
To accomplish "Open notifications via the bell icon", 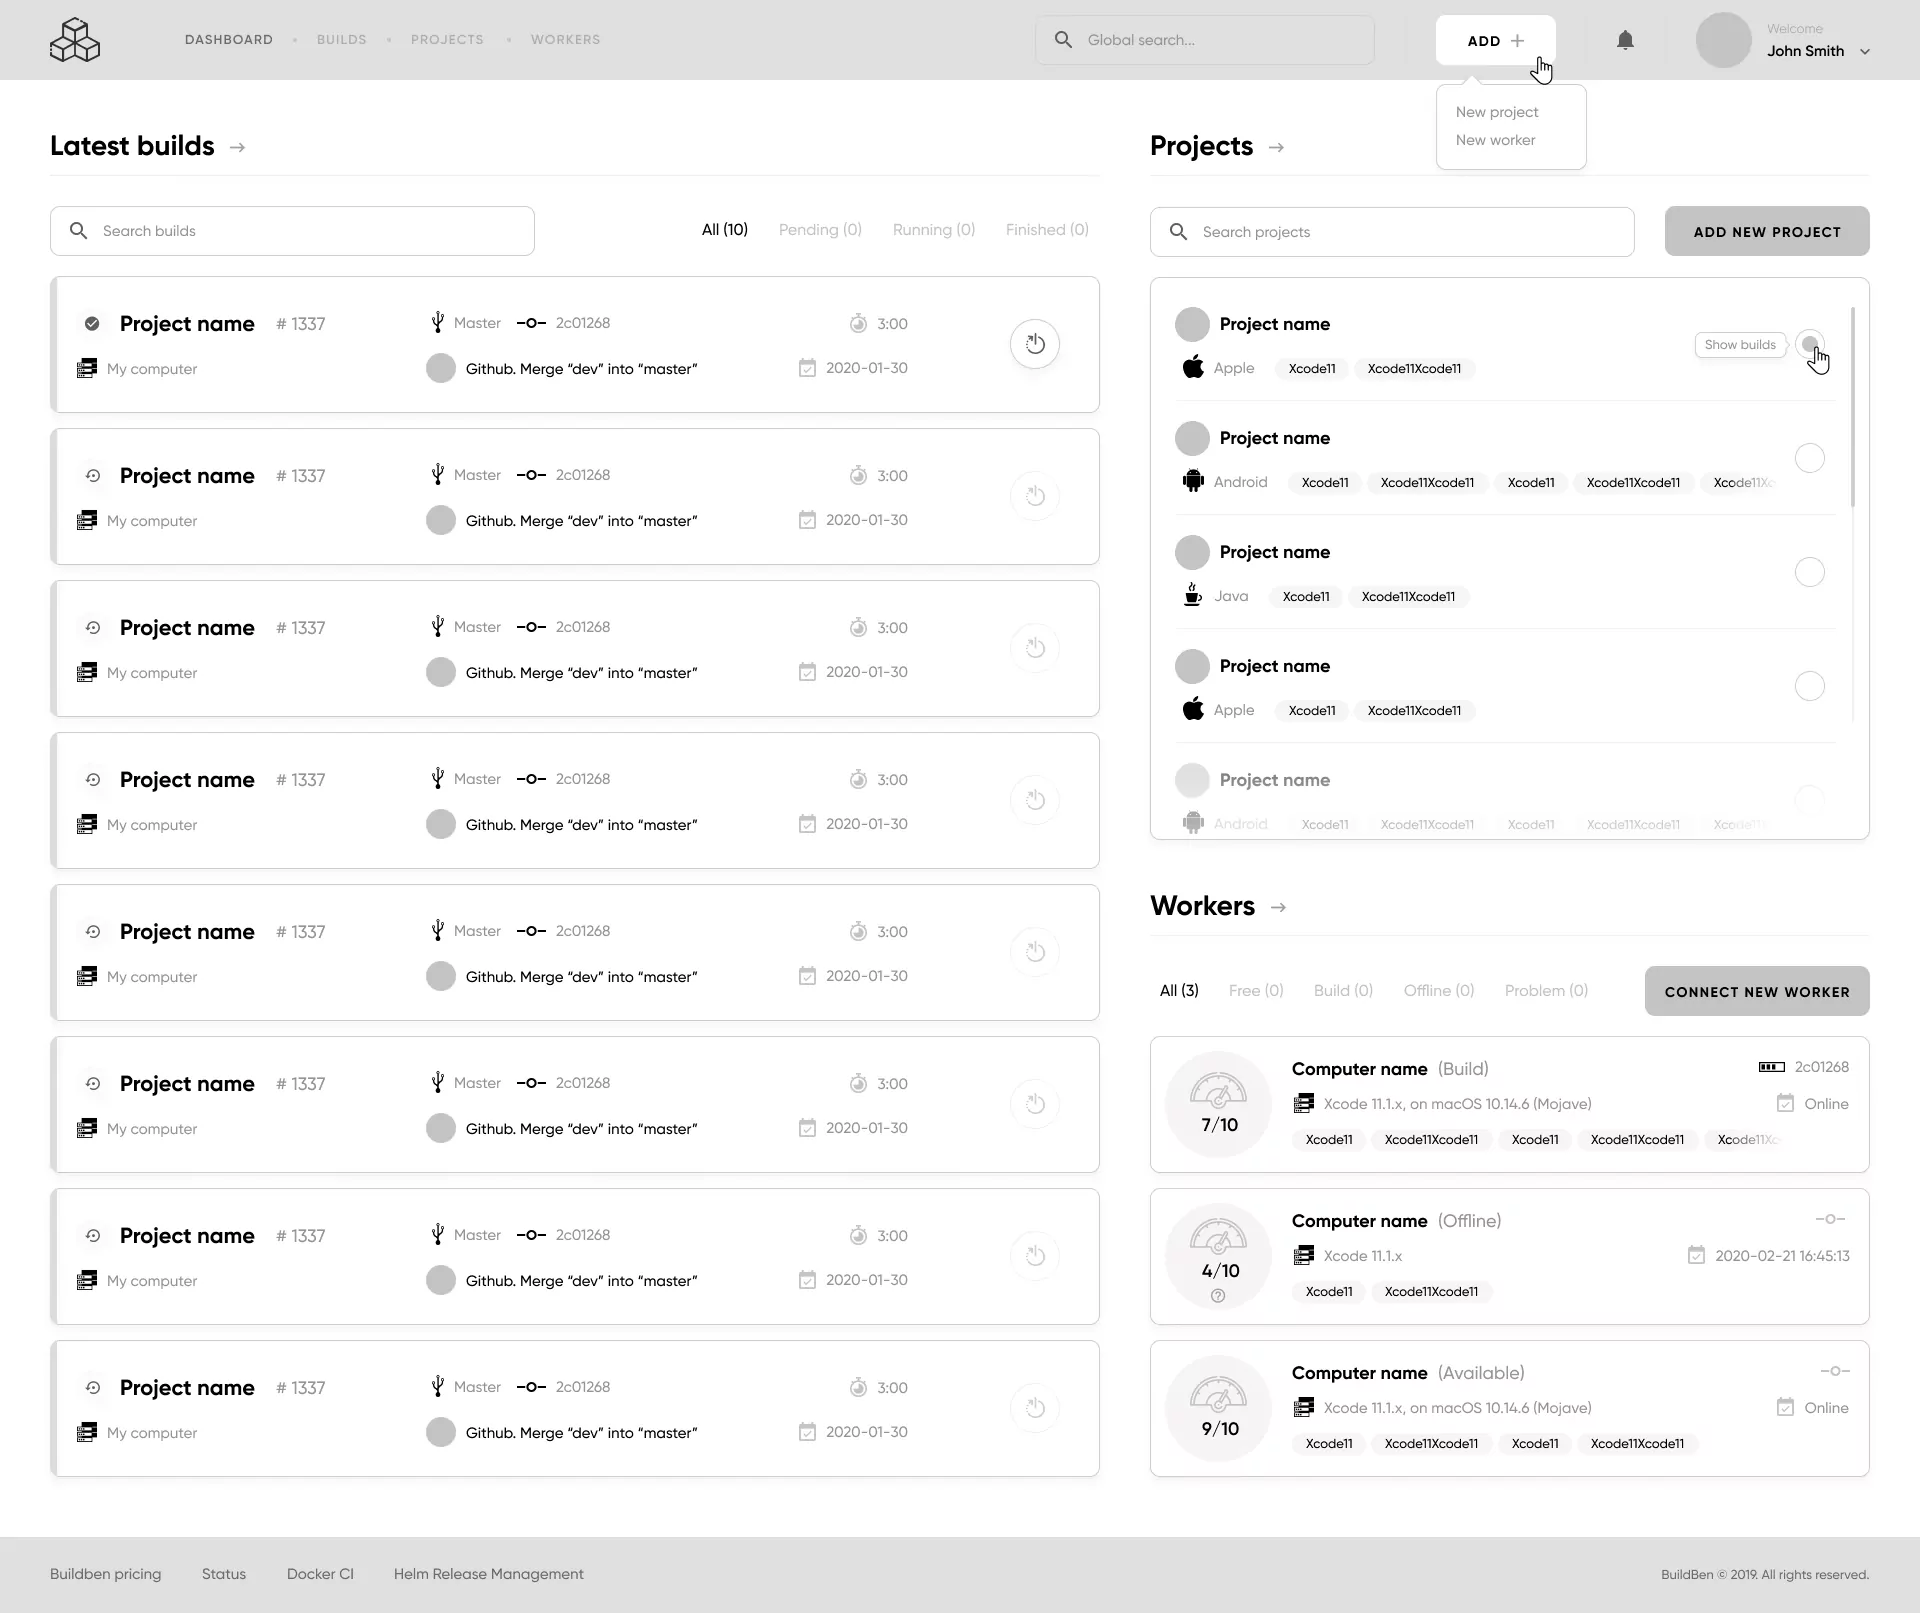I will point(1625,40).
